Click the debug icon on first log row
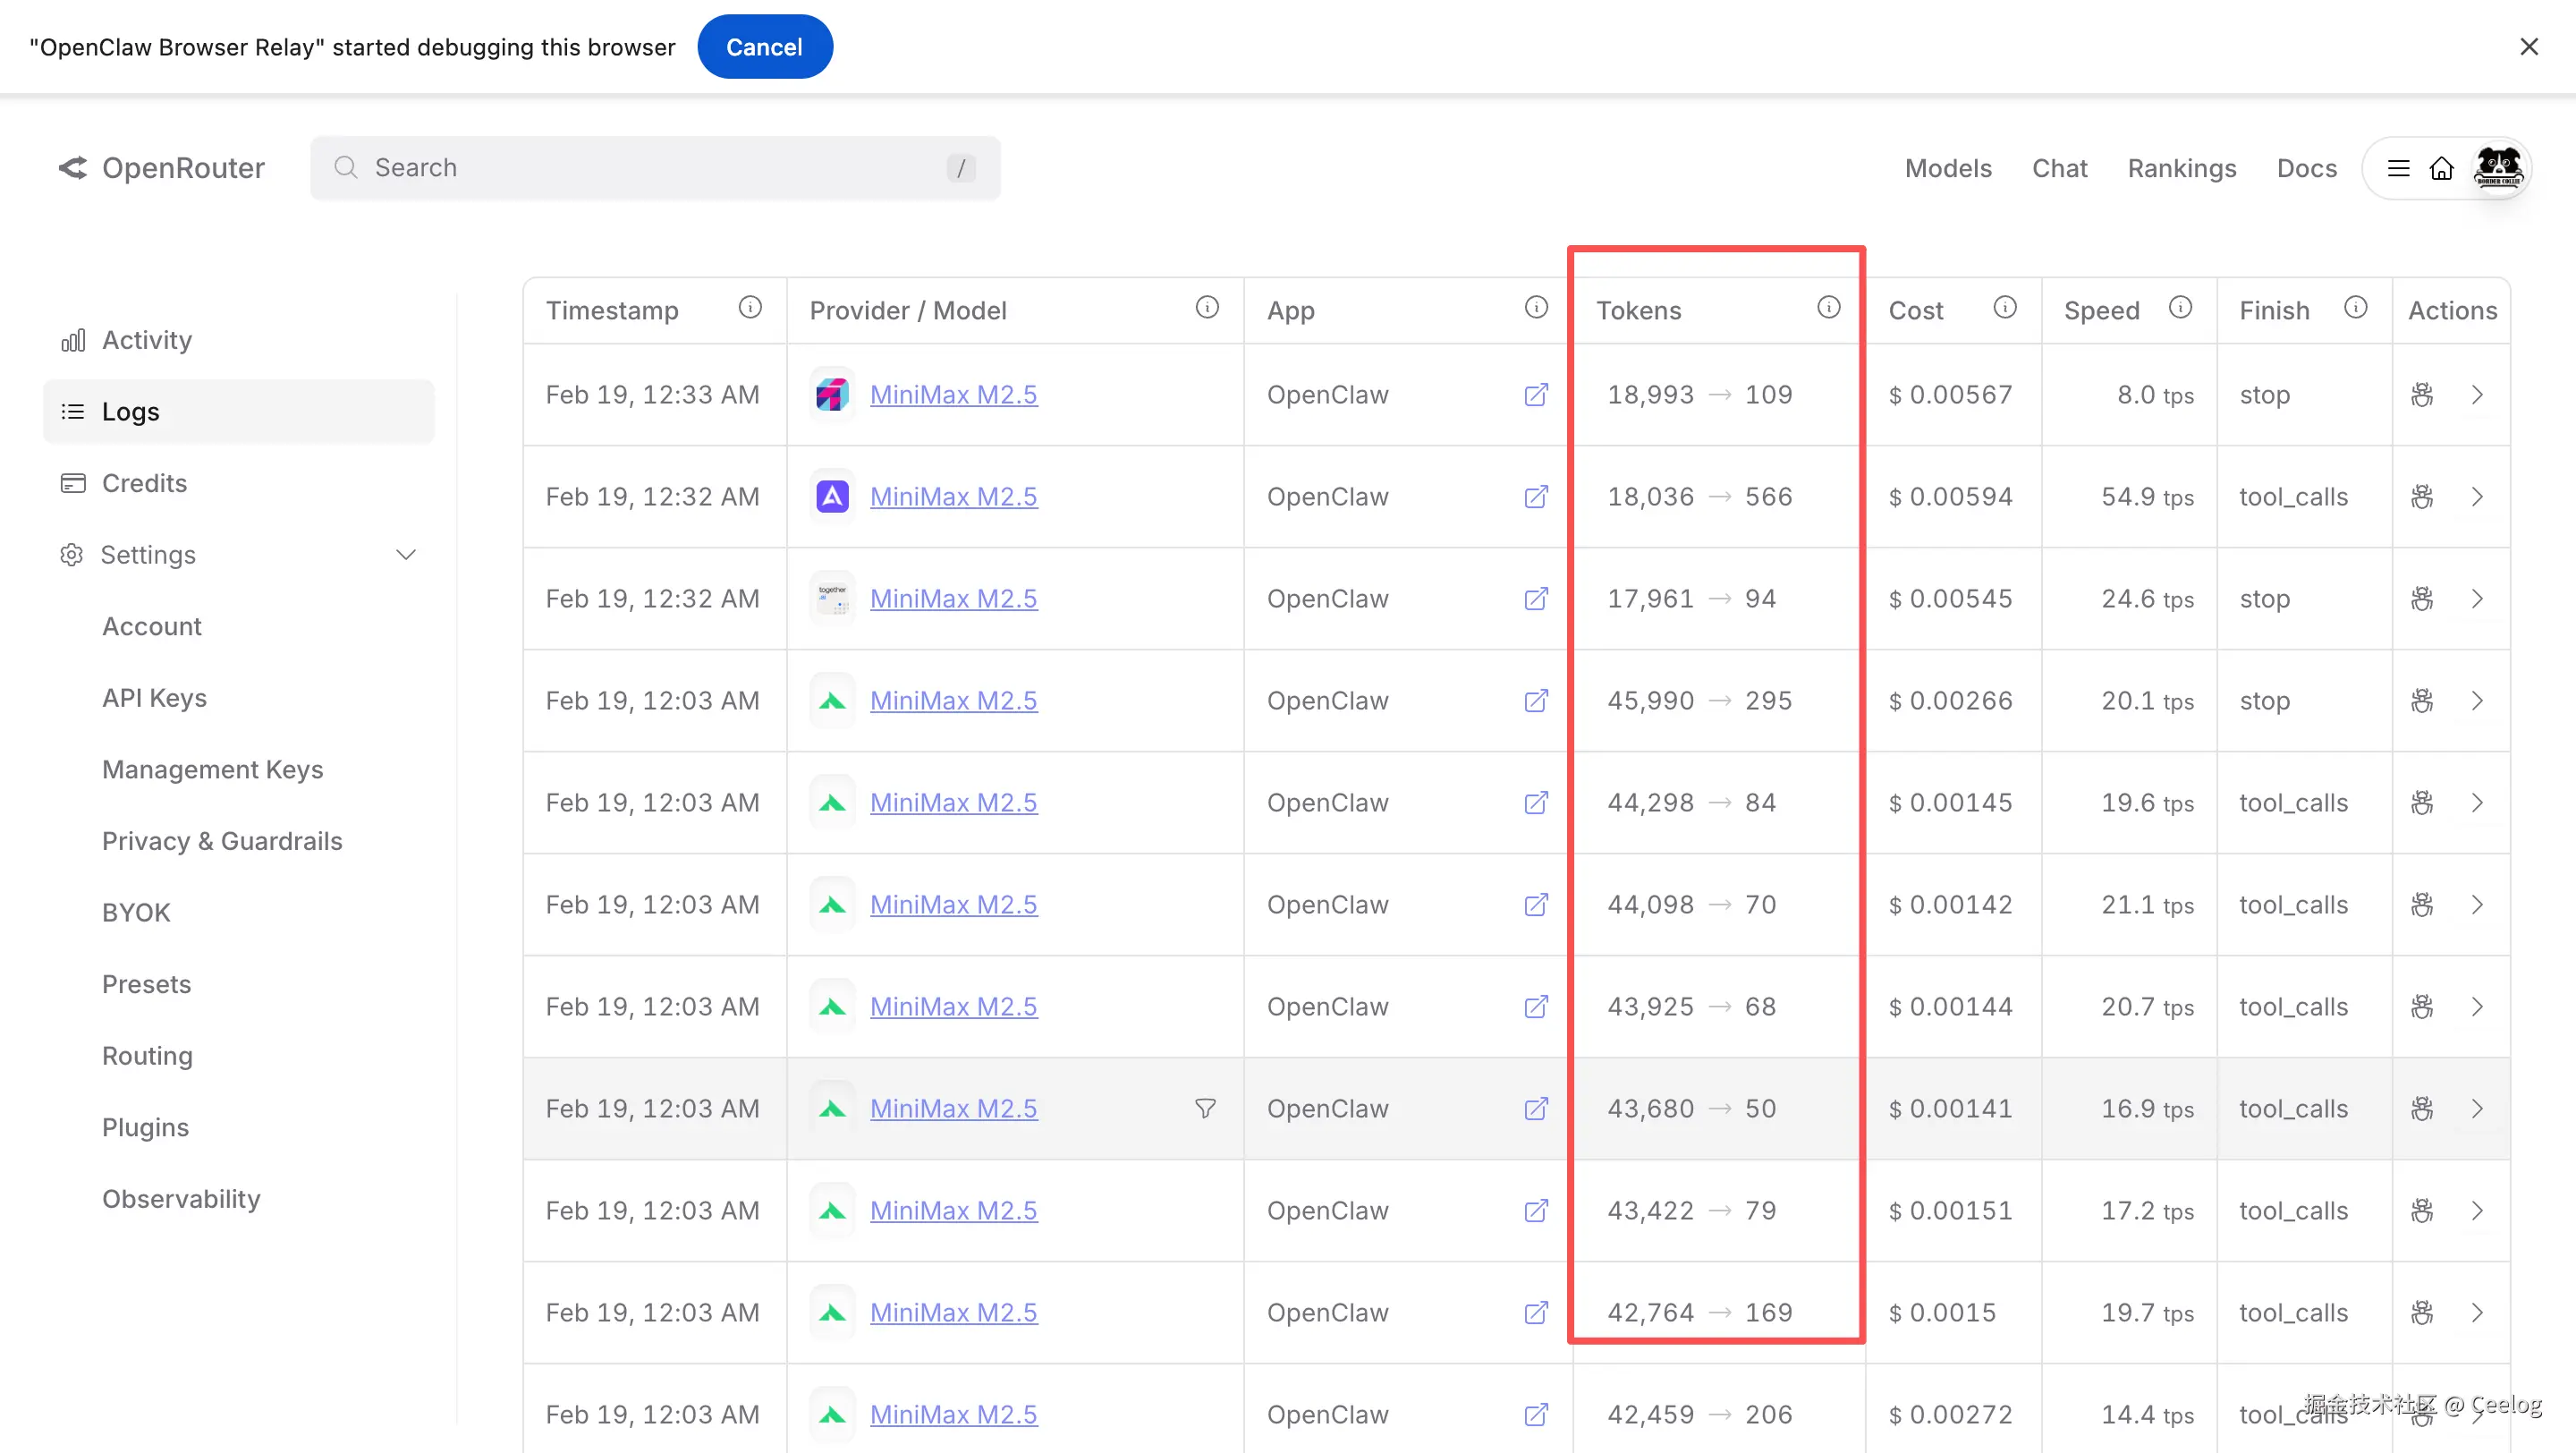The image size is (2576, 1453). 2421,395
